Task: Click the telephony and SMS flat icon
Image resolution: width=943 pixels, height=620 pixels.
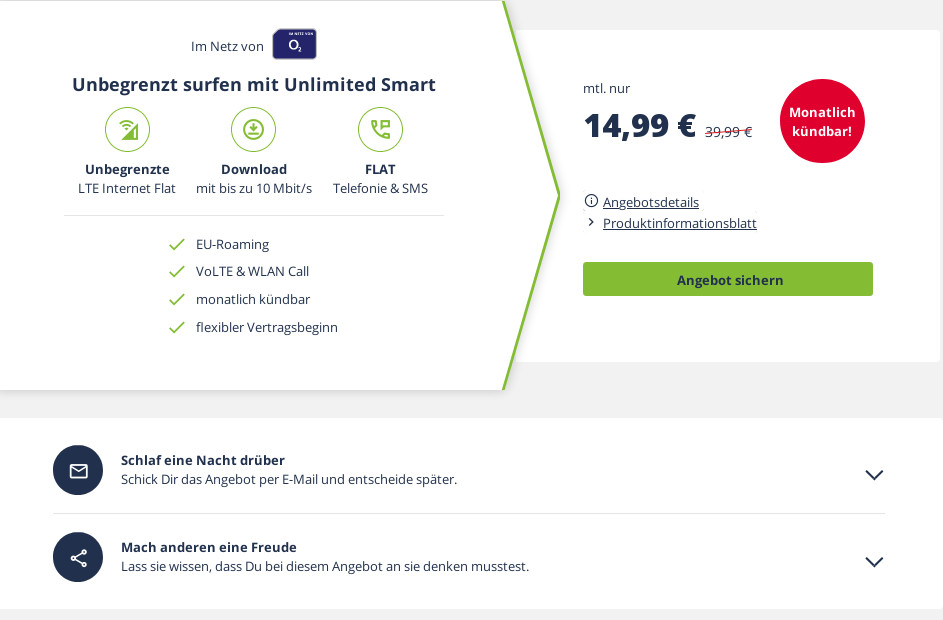Action: coord(380,129)
